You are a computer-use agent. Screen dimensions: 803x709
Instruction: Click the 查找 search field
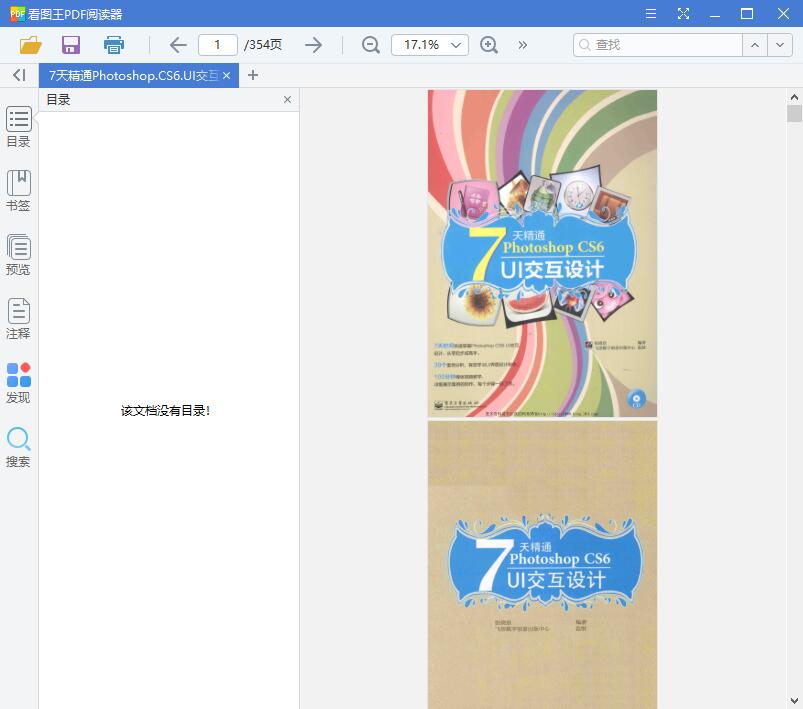[x=658, y=45]
